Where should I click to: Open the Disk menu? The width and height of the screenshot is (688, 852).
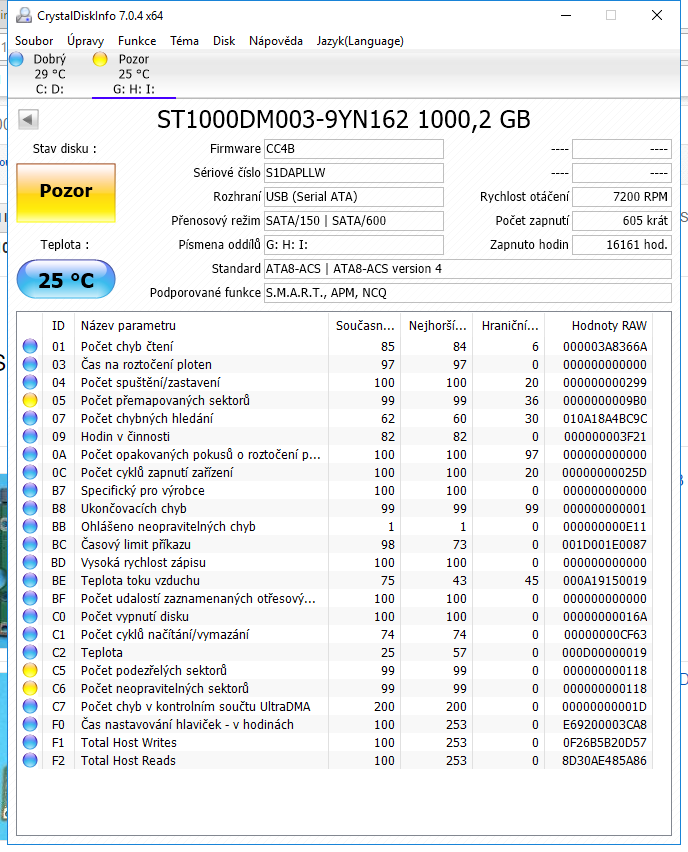point(224,41)
